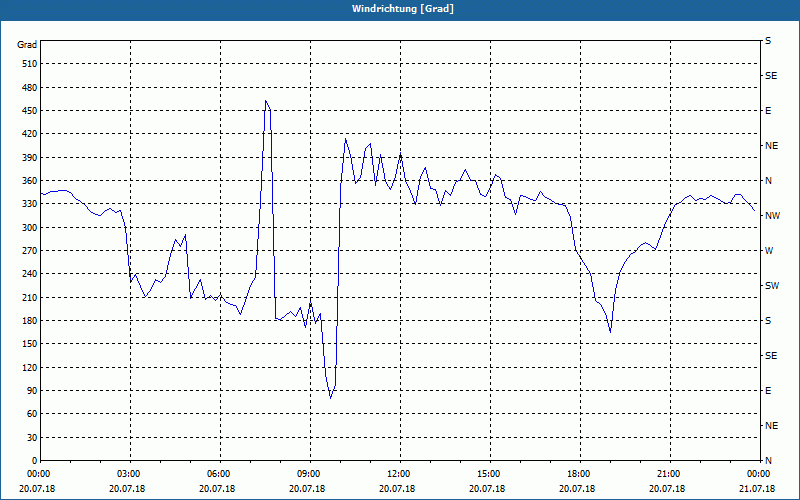Click the 20.07.18 date beneath 12:00

(x=397, y=489)
